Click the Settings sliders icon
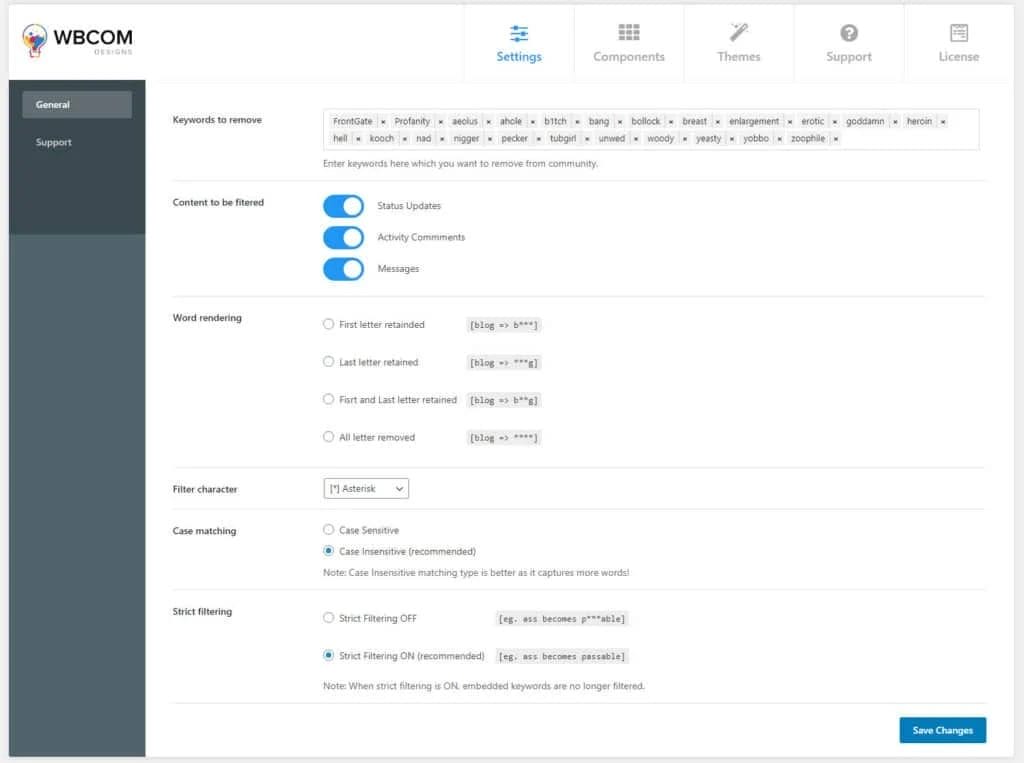1024x763 pixels. (x=519, y=33)
